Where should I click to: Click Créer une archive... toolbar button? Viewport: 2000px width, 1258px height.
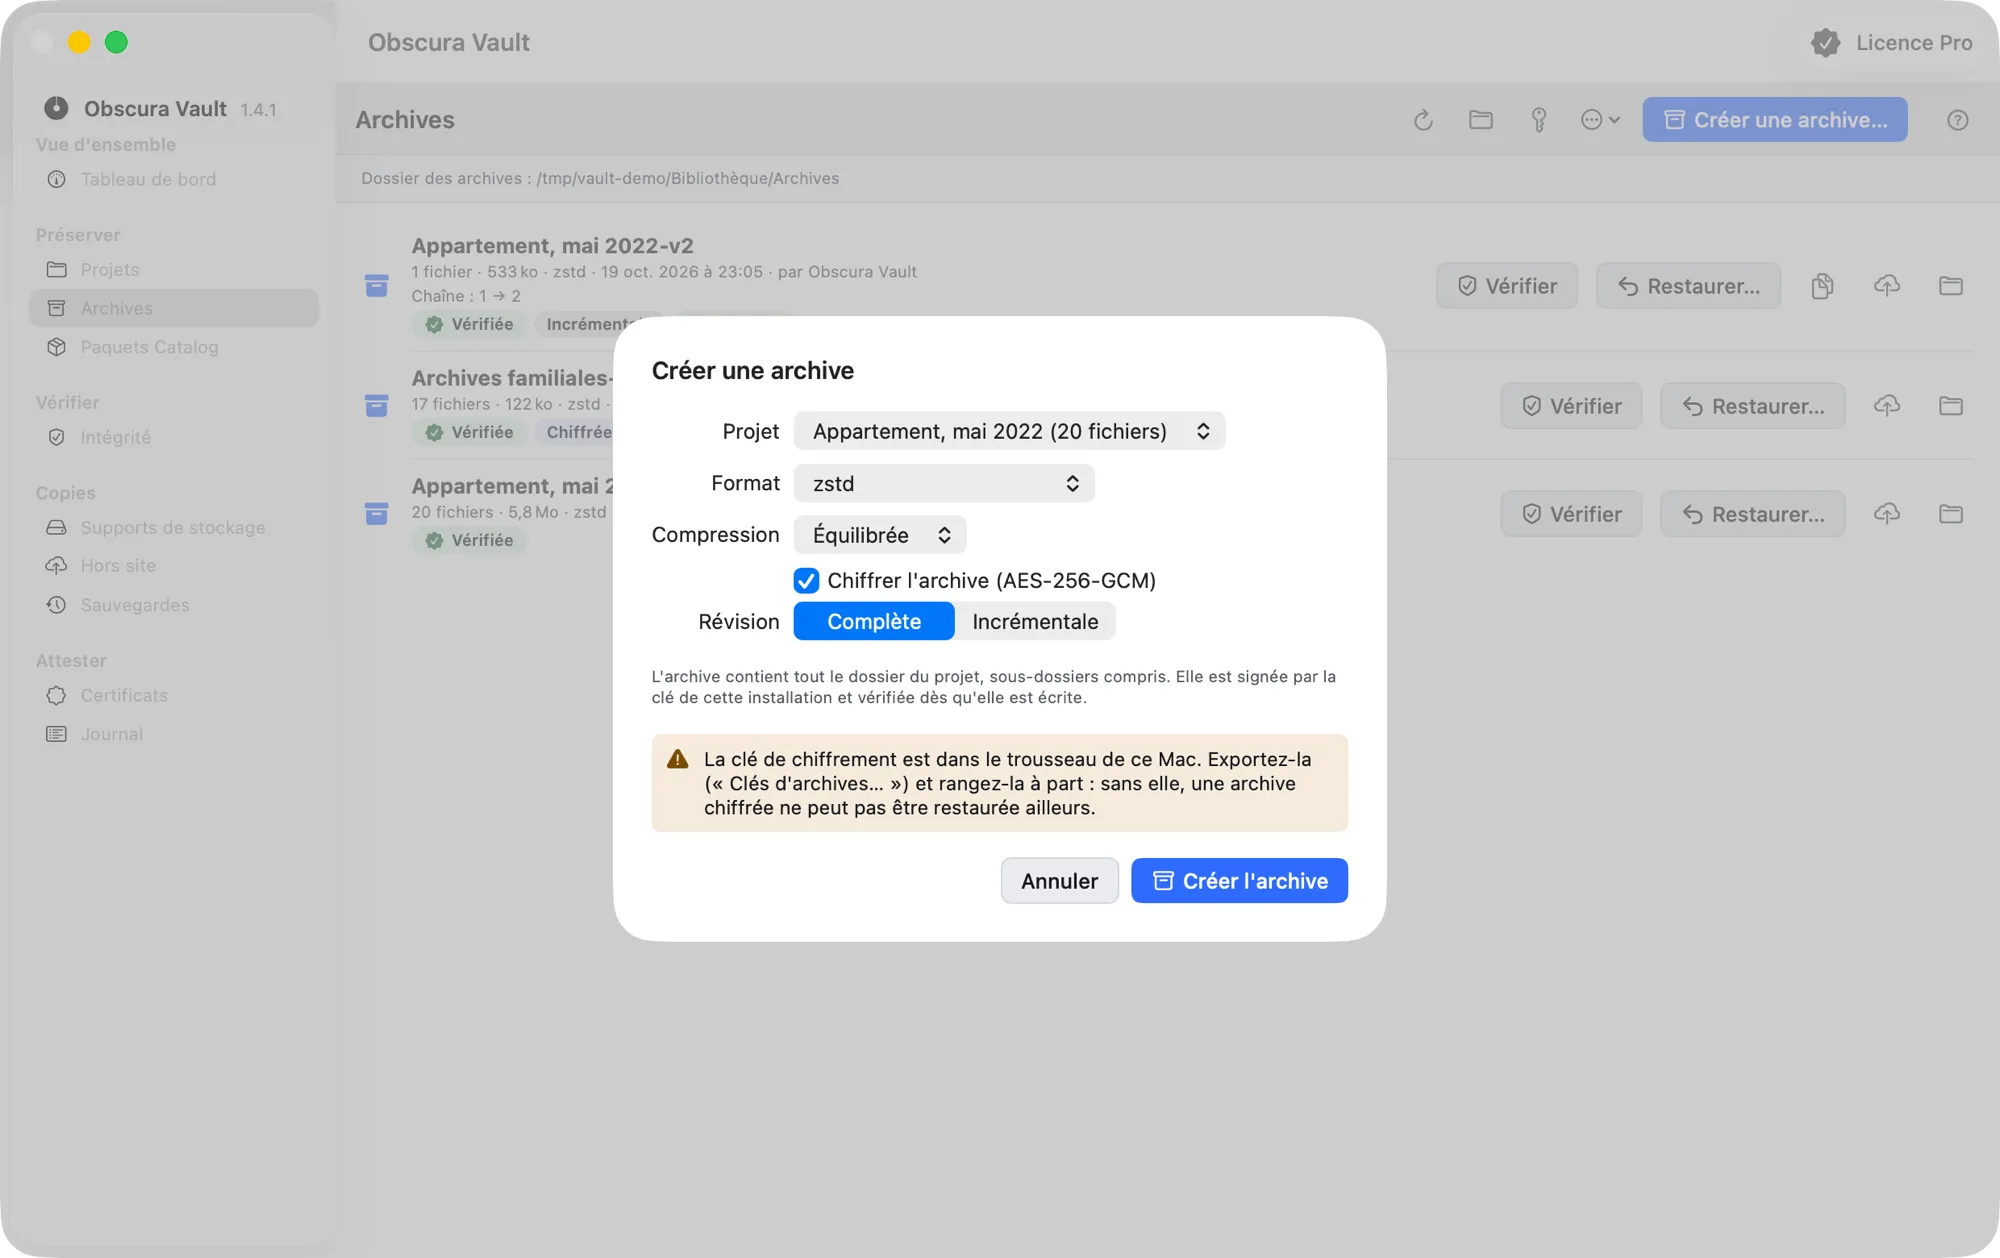tap(1774, 120)
